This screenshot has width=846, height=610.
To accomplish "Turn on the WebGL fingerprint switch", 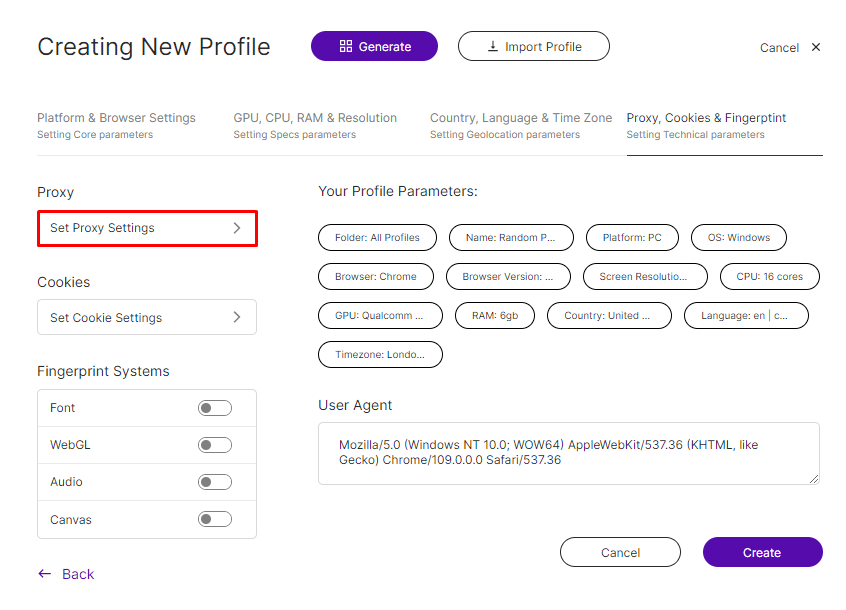I will pos(215,445).
